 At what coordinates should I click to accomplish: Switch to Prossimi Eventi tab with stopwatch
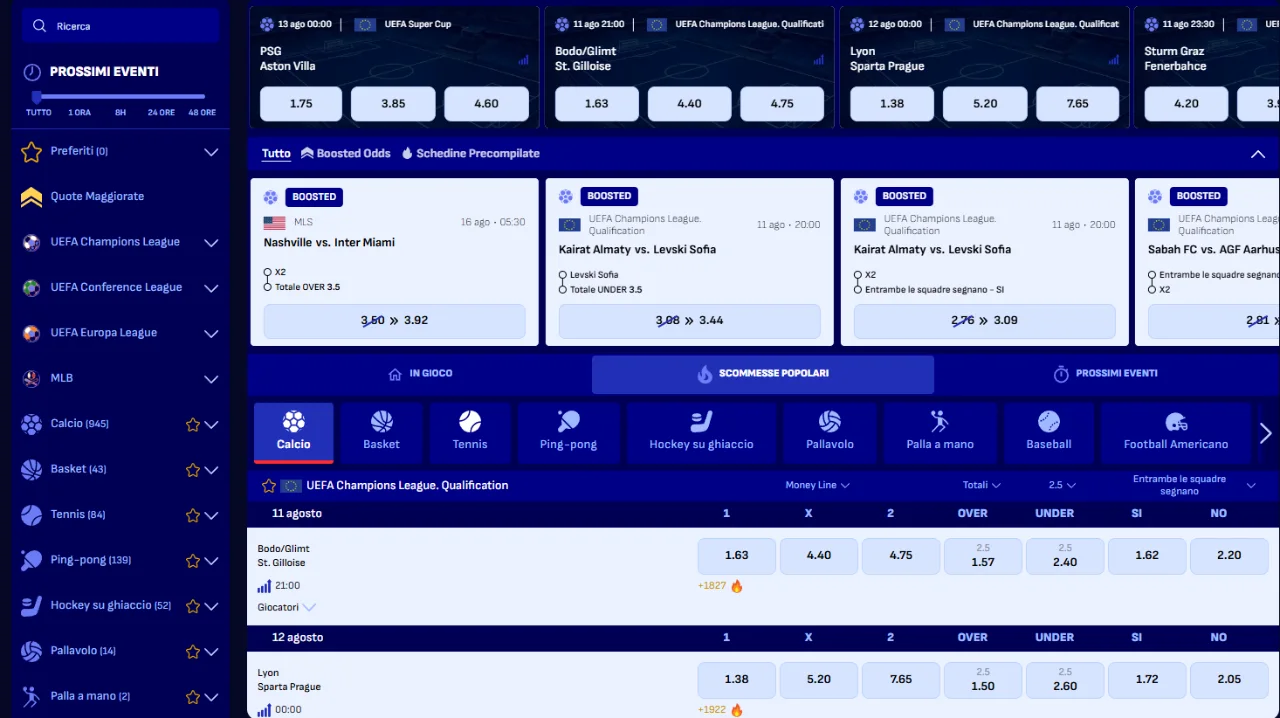click(1106, 374)
